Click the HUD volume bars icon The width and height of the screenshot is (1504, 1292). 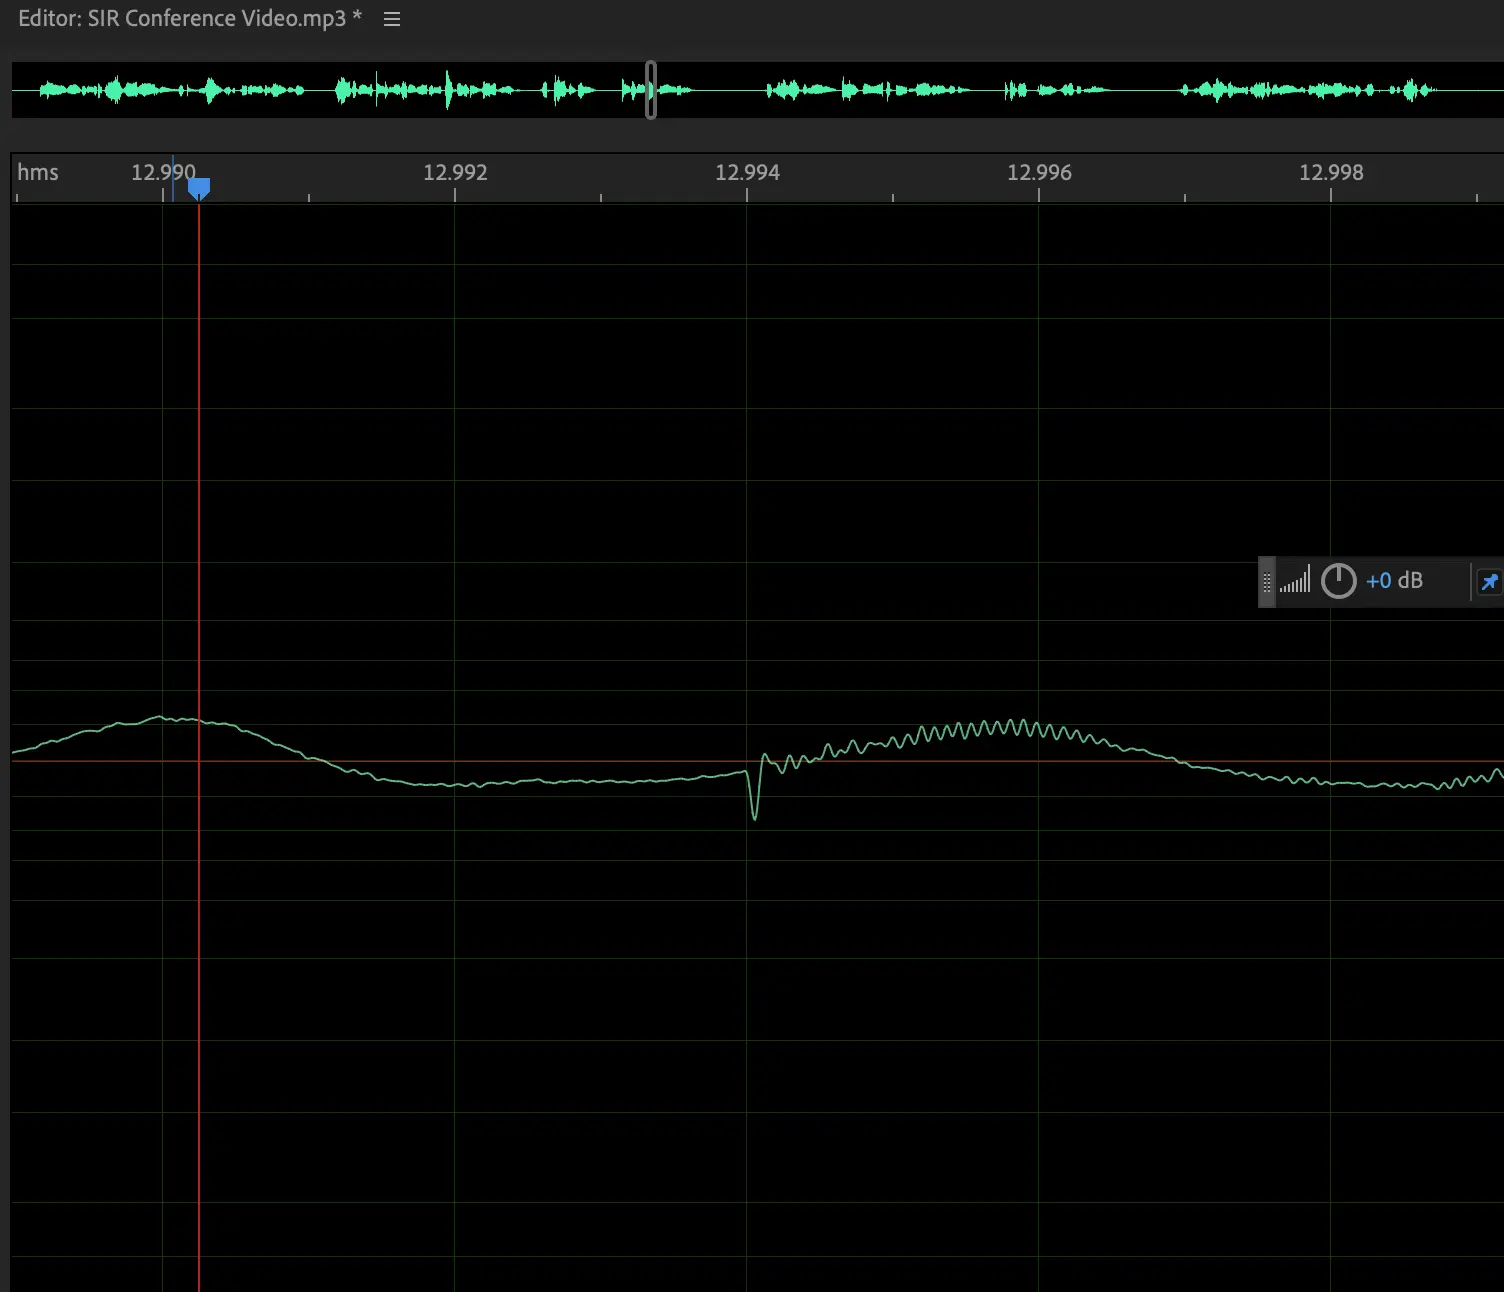(x=1295, y=581)
